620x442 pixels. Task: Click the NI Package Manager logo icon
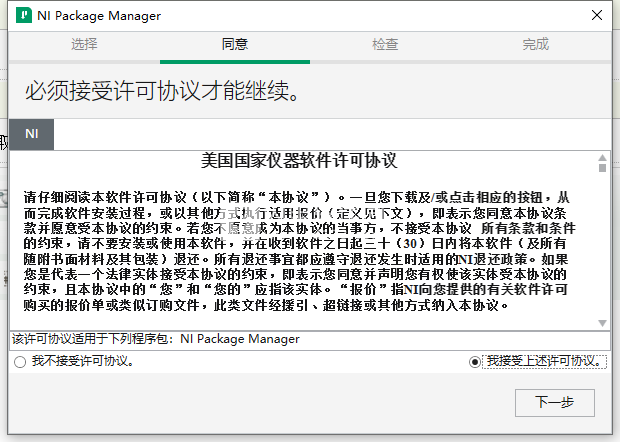[24, 15]
